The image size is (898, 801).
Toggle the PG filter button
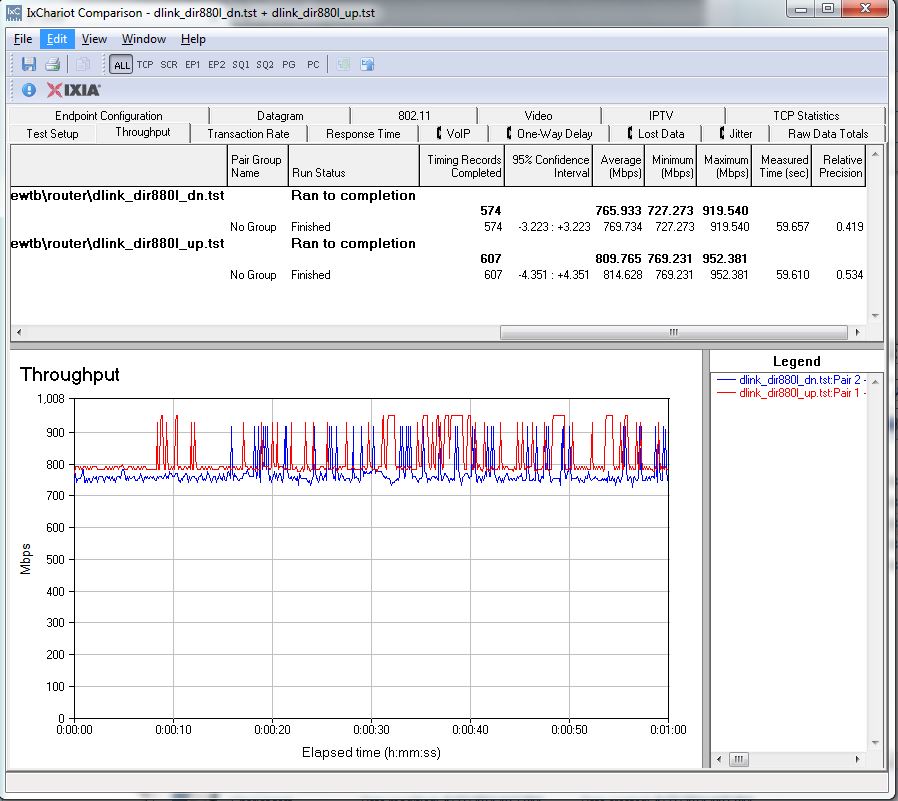pyautogui.click(x=289, y=65)
